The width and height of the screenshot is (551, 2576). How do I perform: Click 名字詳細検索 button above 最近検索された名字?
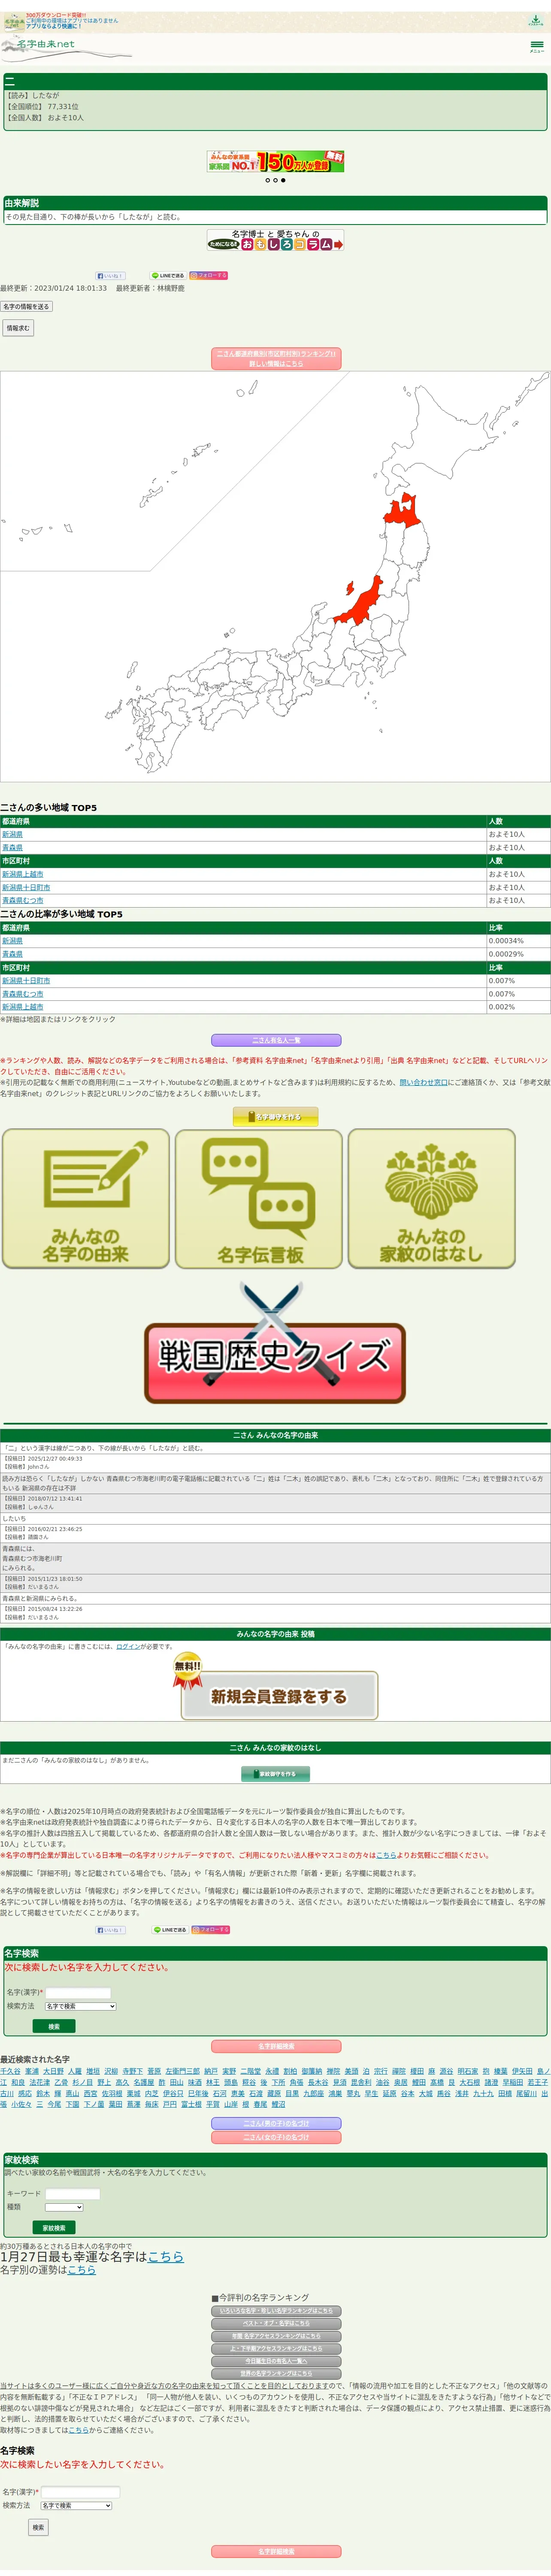[x=276, y=2046]
